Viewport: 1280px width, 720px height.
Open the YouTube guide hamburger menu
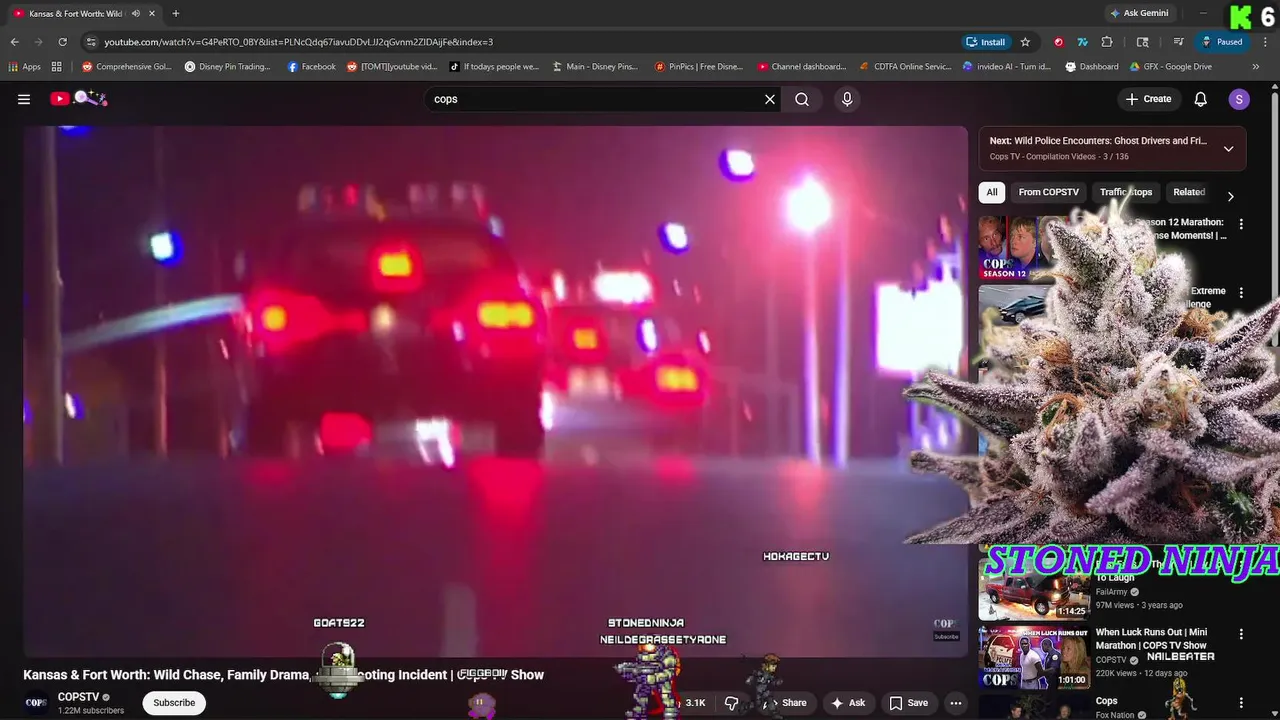(x=24, y=99)
